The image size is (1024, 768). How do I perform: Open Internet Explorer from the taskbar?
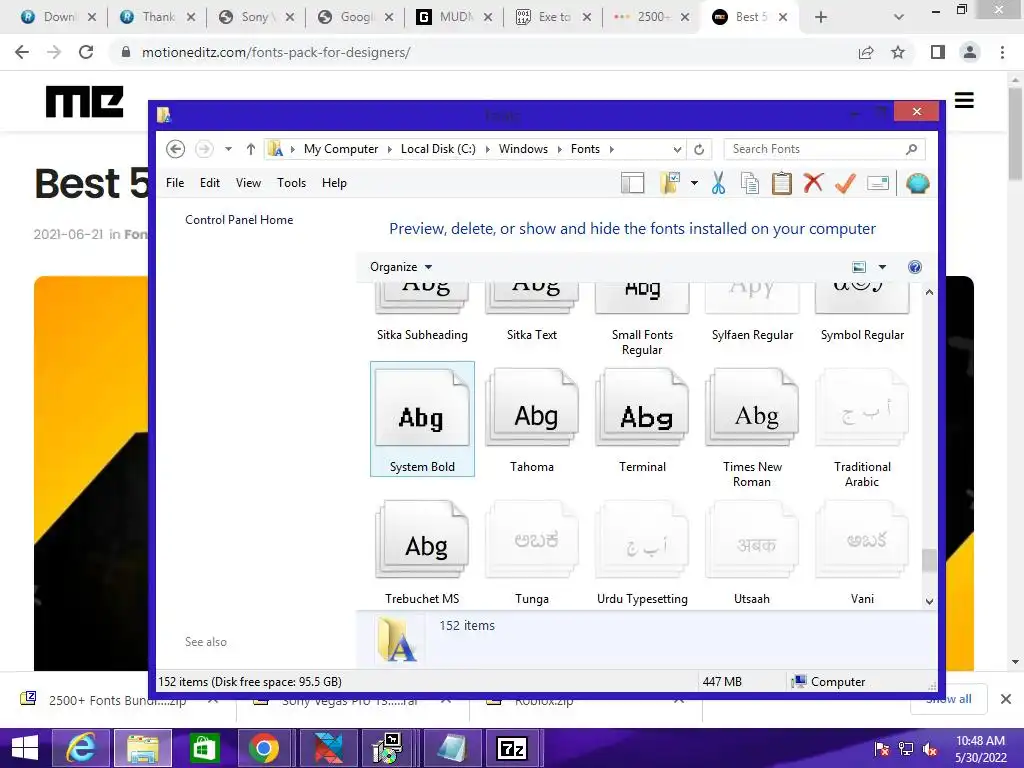coord(81,748)
